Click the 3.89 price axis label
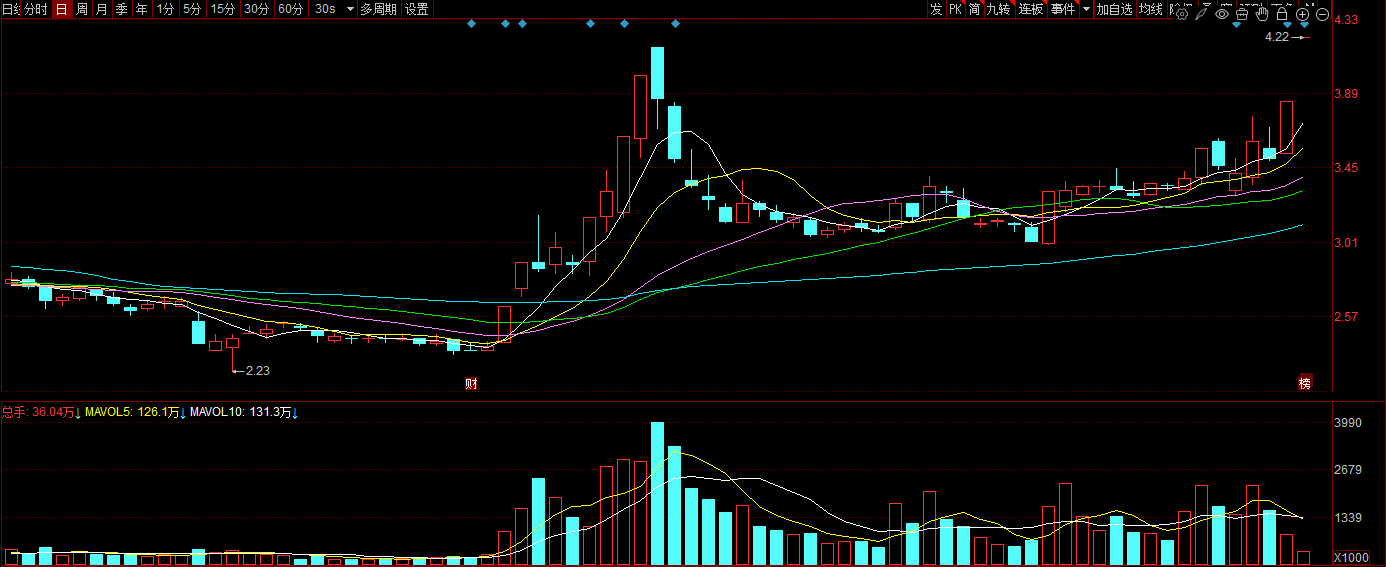This screenshot has width=1386, height=567. [1345, 94]
